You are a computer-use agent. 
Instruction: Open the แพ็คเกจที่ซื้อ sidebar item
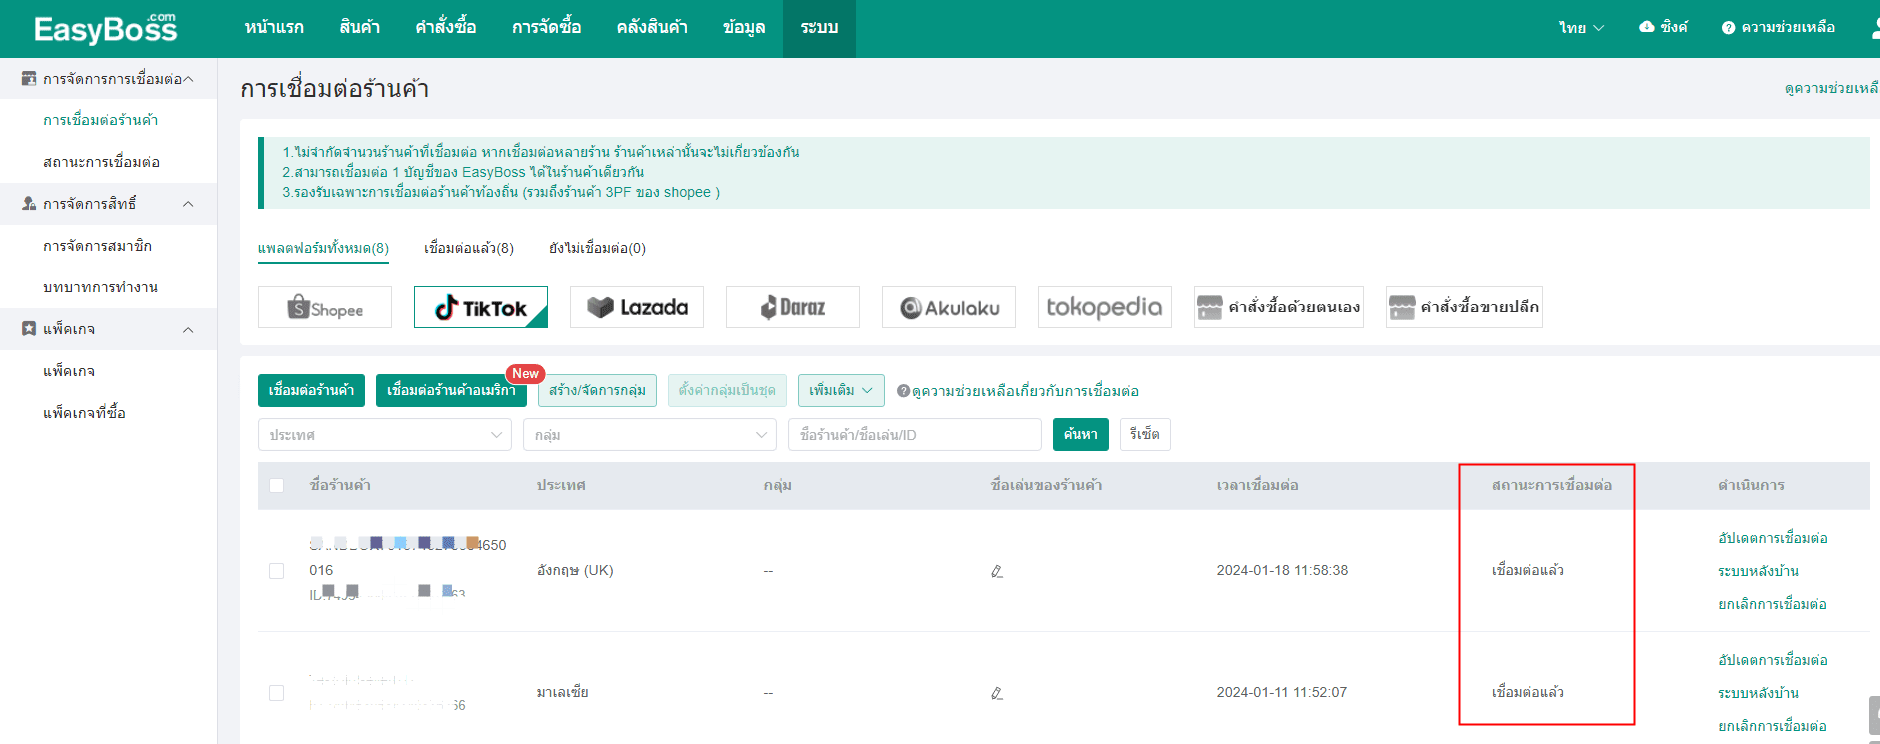pyautogui.click(x=84, y=413)
